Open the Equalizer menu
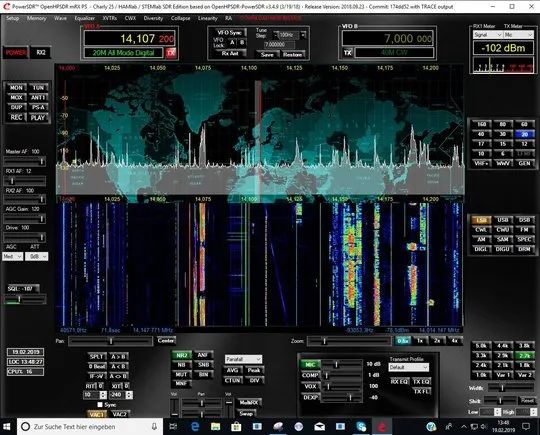This screenshot has height=435, width=540. [x=84, y=18]
